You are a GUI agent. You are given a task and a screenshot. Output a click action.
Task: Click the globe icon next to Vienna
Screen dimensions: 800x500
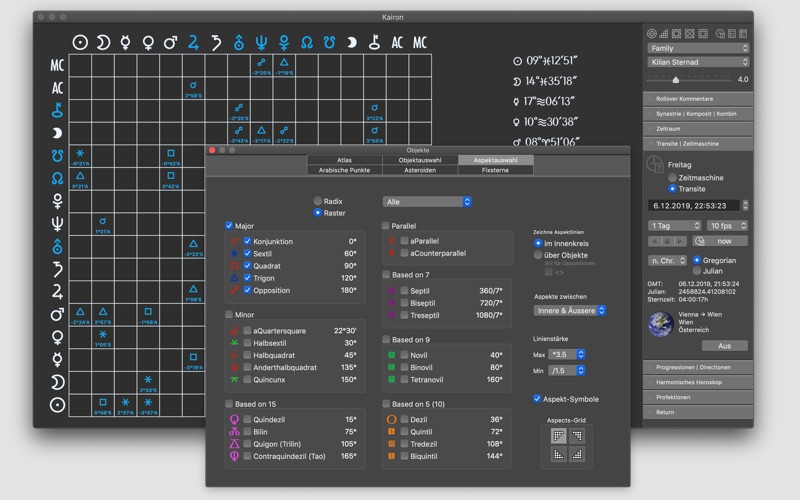click(x=660, y=323)
